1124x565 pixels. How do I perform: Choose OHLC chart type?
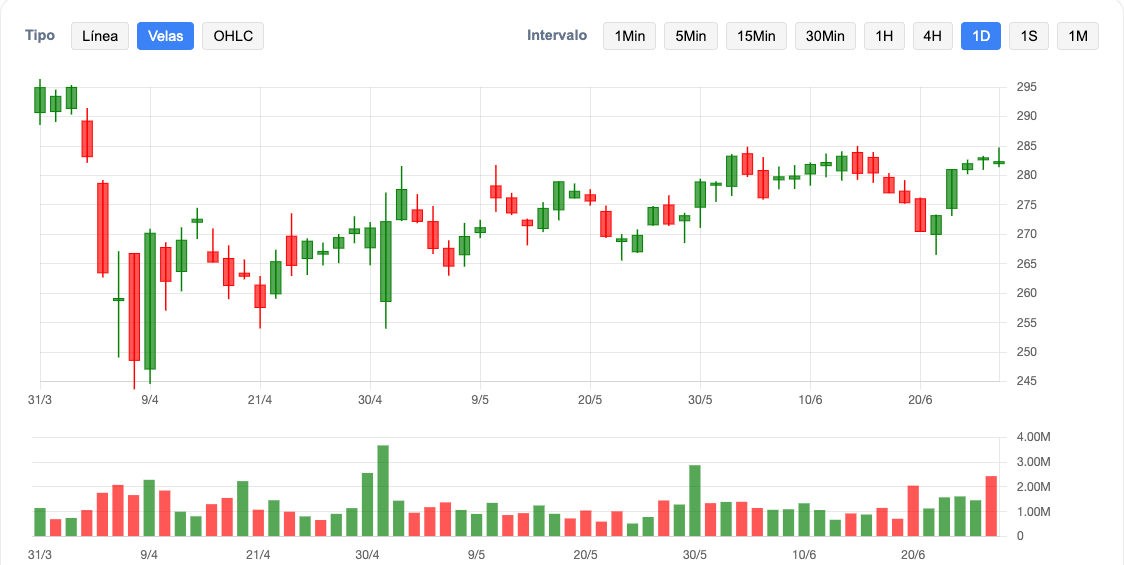233,36
